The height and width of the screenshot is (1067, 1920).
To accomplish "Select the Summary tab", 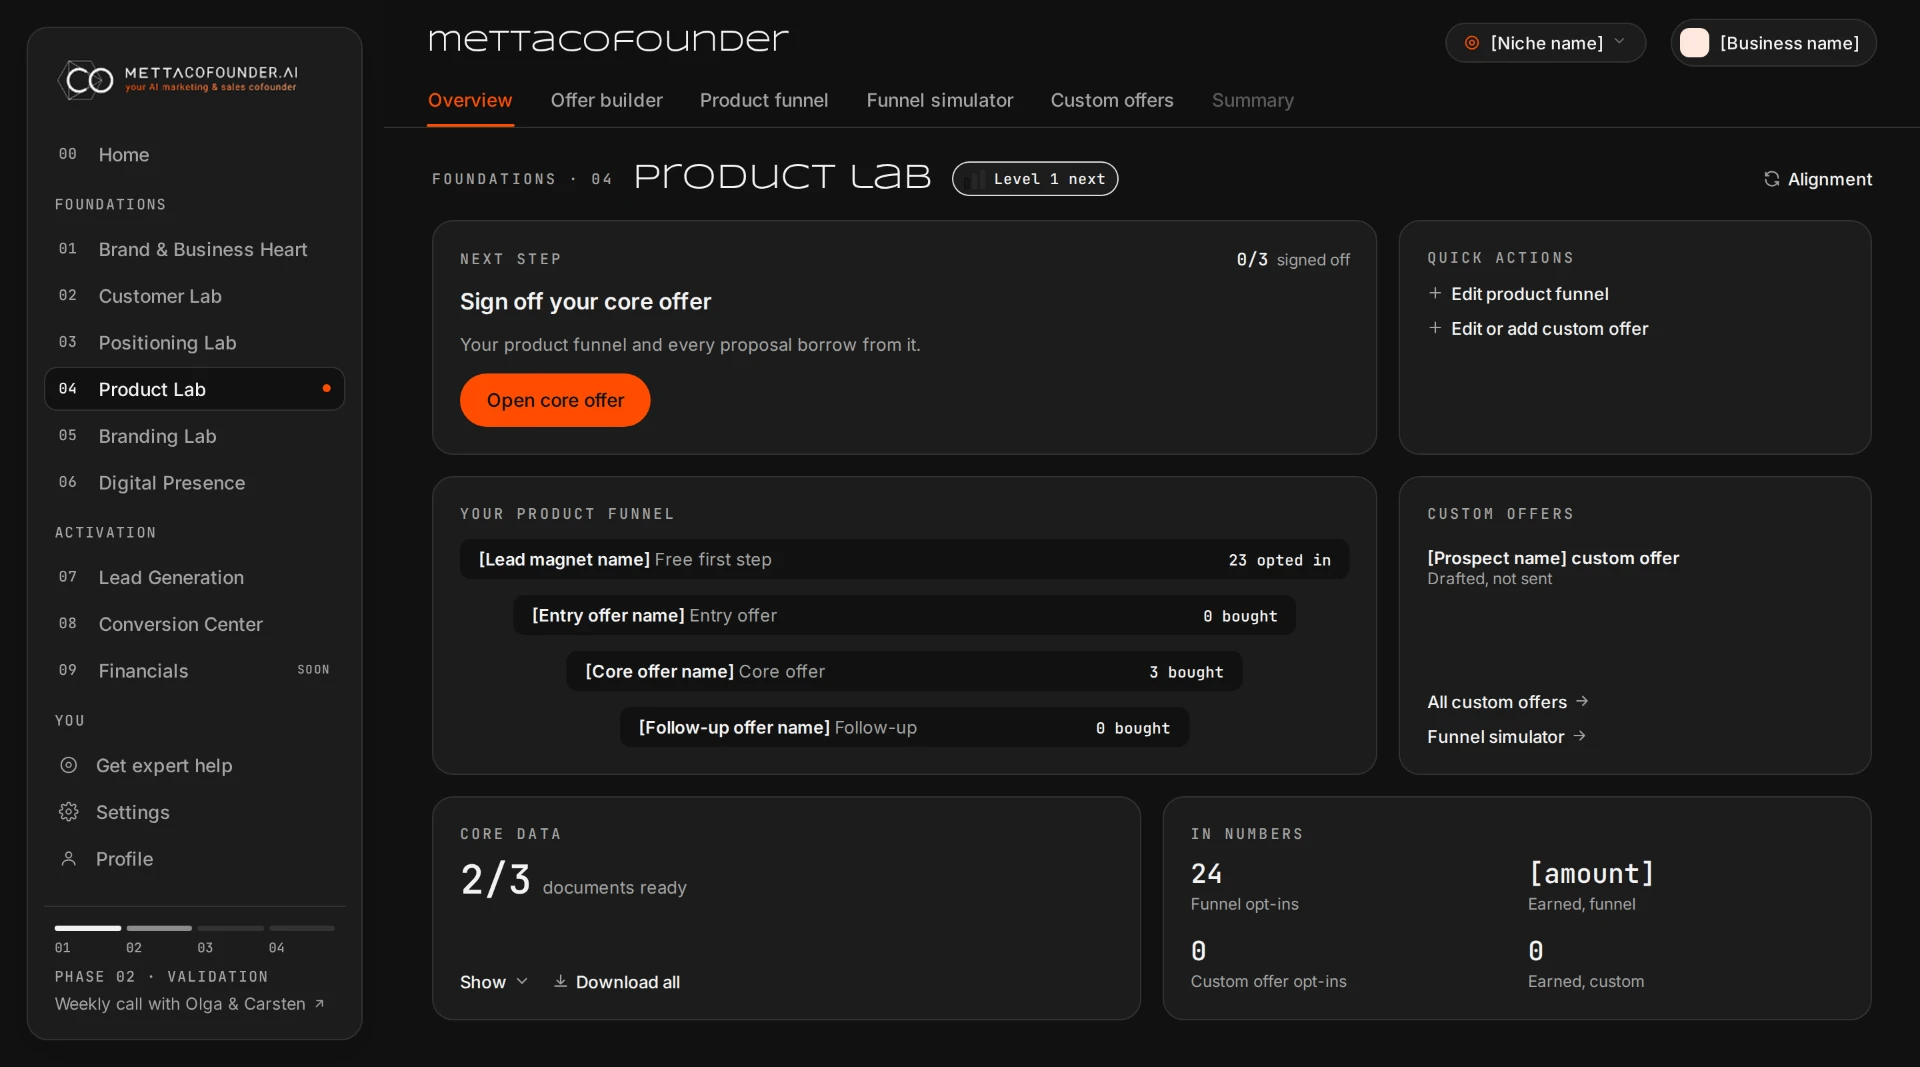I will coord(1253,100).
